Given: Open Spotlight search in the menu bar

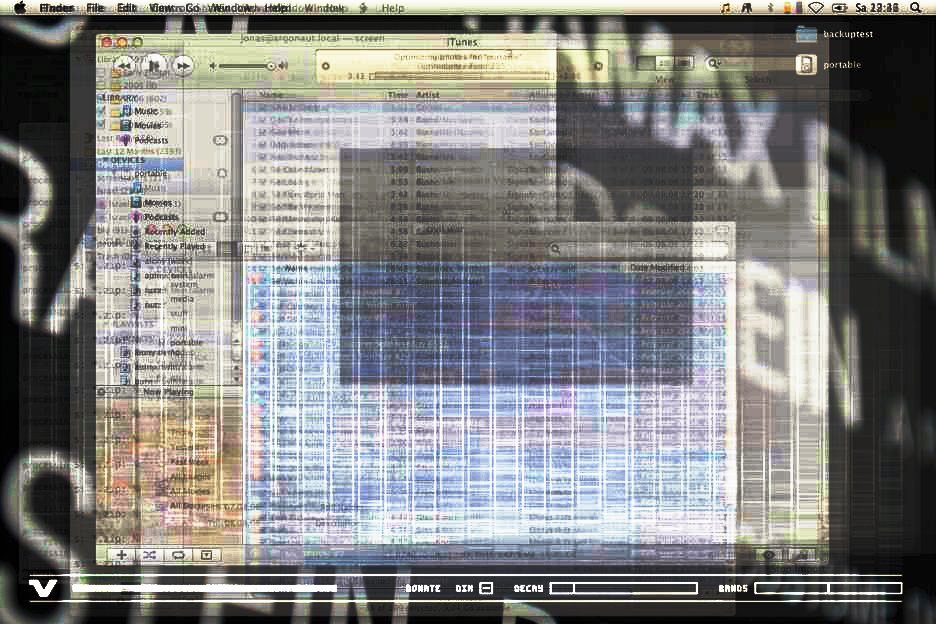Looking at the screenshot, I should click(916, 8).
